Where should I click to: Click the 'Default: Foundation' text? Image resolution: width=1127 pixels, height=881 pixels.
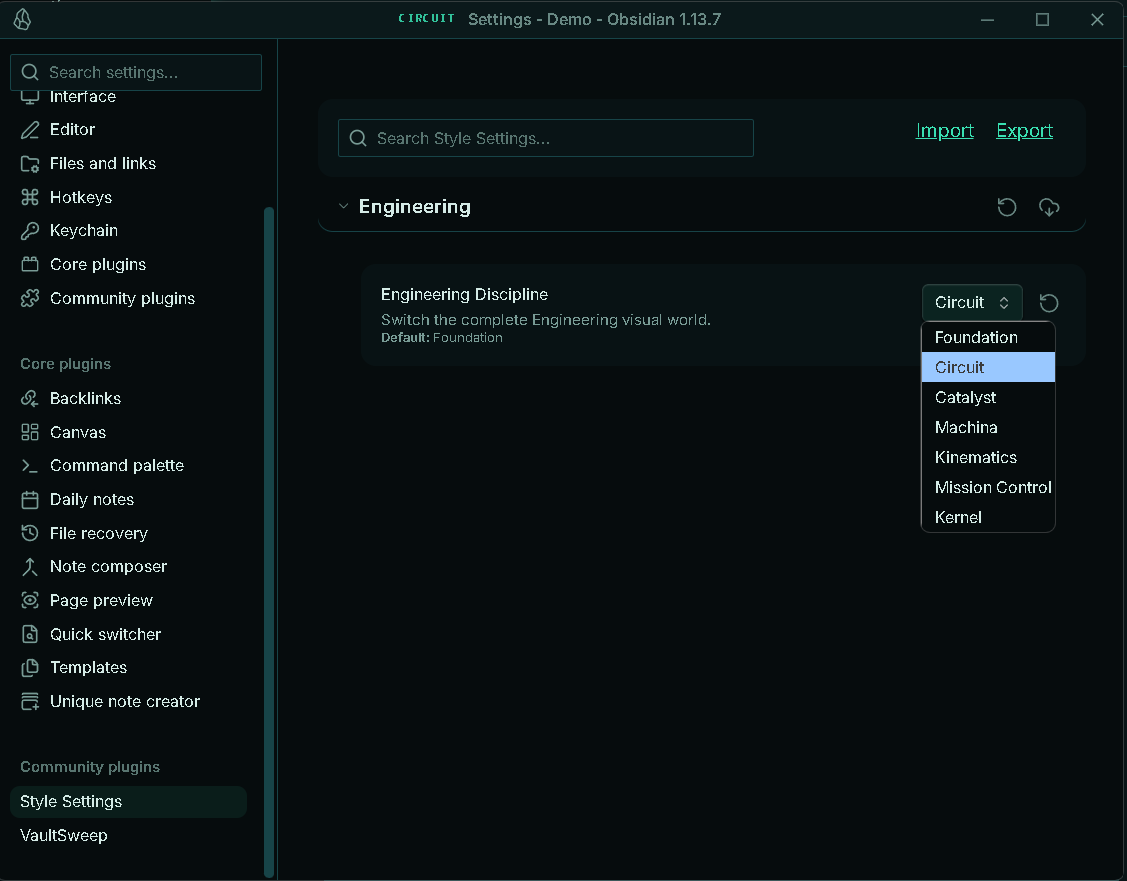point(441,338)
